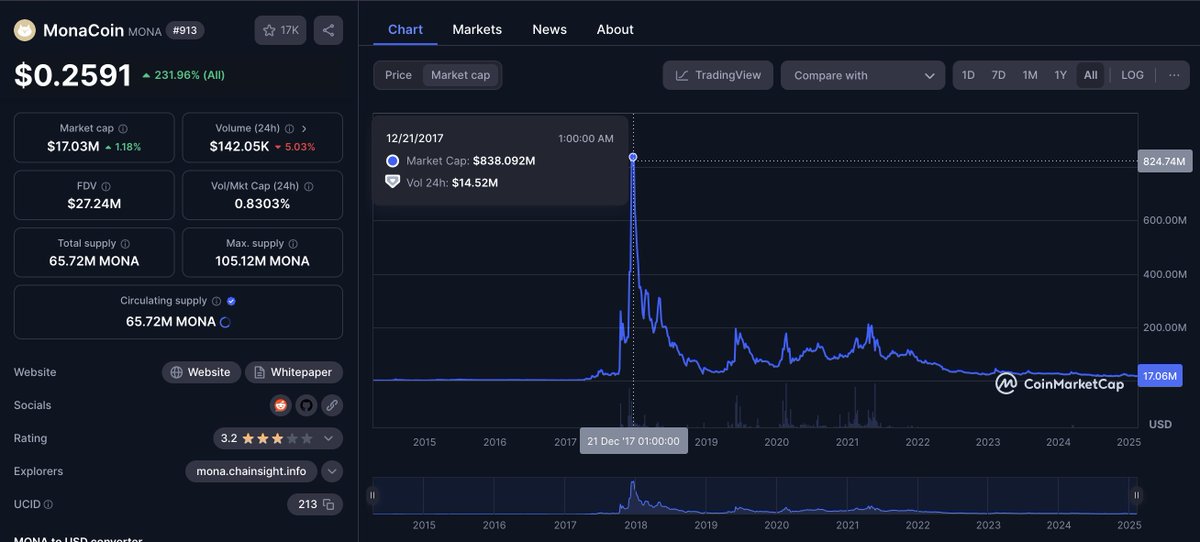Click the 2021 label on chart axis
The width and height of the screenshot is (1200, 542).
pos(847,442)
